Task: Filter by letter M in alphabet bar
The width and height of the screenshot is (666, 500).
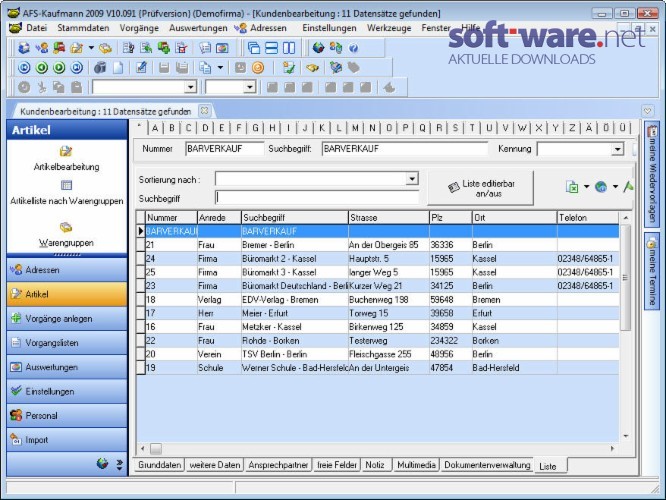Action: 355,128
